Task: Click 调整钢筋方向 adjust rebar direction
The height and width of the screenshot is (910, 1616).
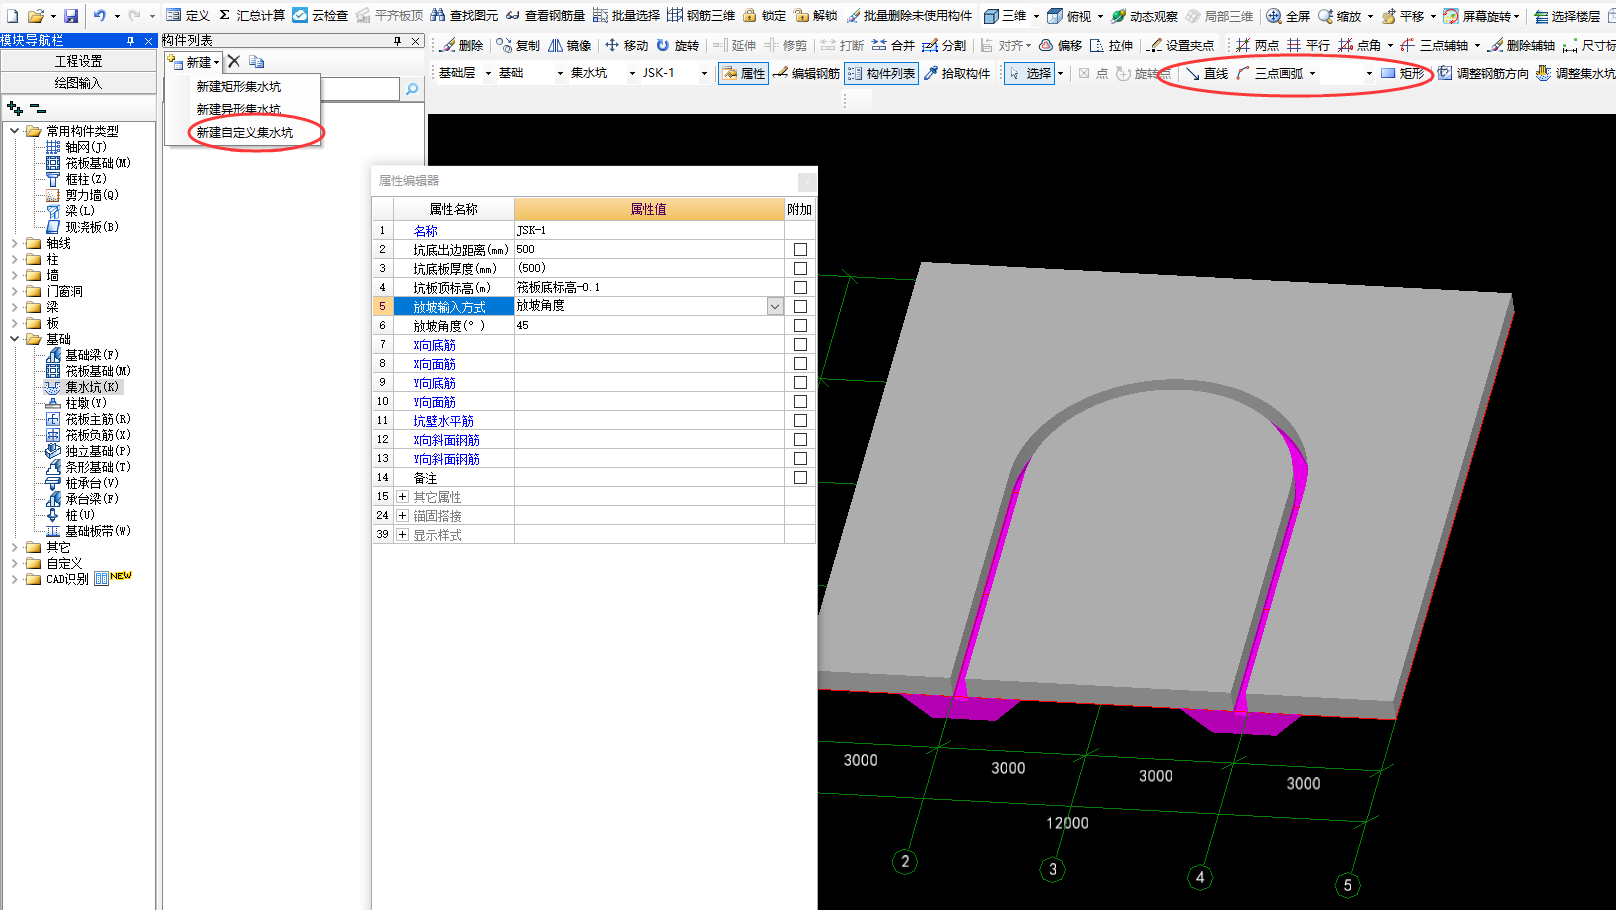Action: click(1483, 73)
